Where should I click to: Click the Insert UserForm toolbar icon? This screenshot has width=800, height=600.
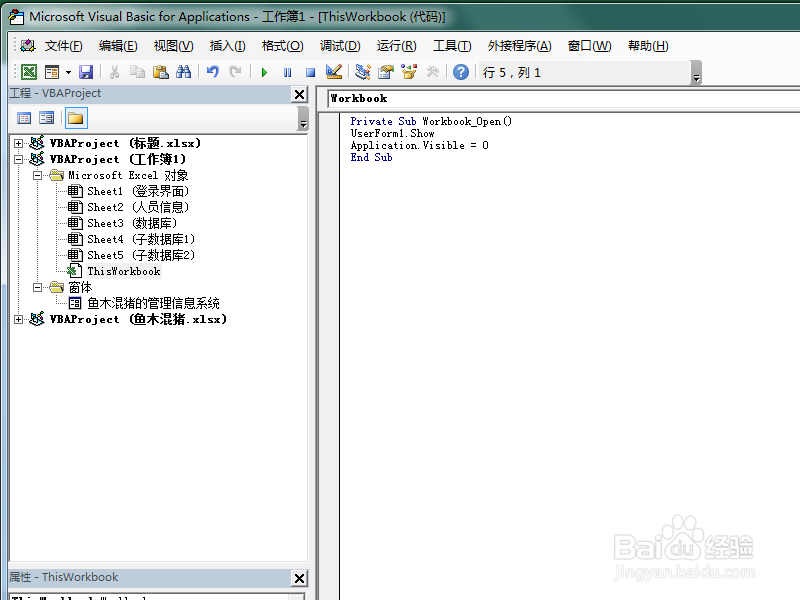[x=52, y=72]
